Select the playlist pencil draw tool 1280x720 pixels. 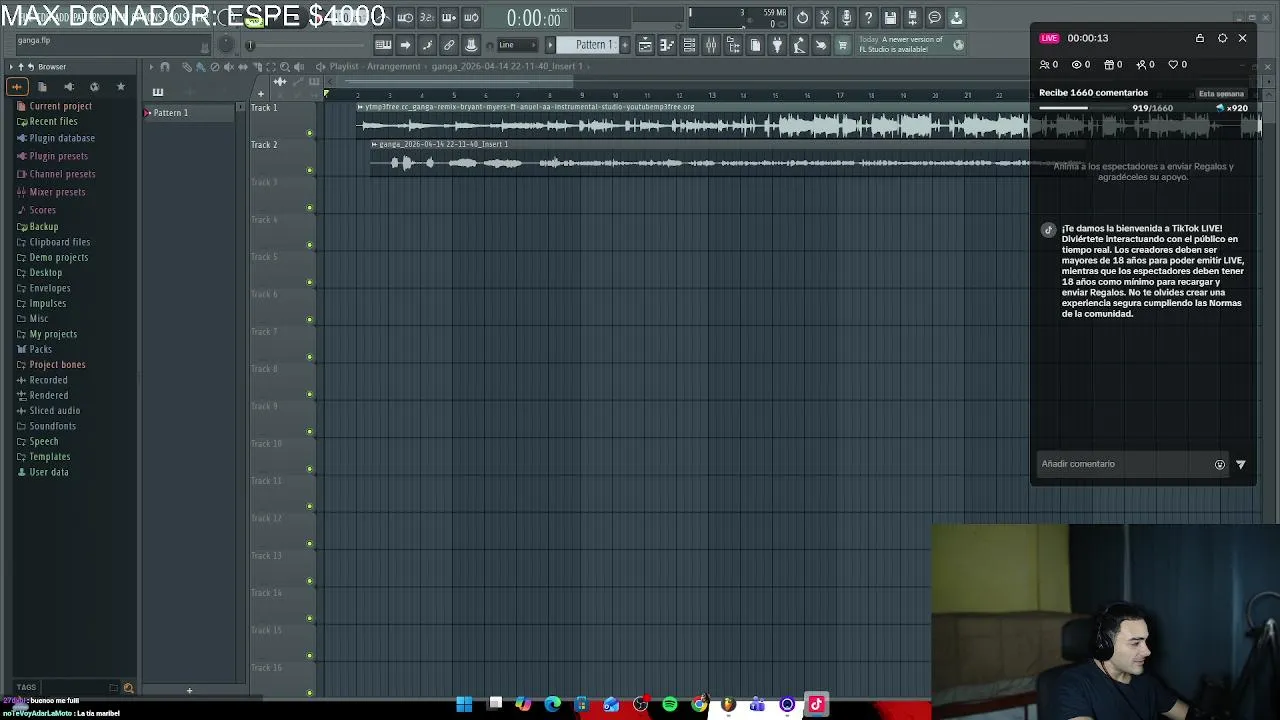pos(187,67)
